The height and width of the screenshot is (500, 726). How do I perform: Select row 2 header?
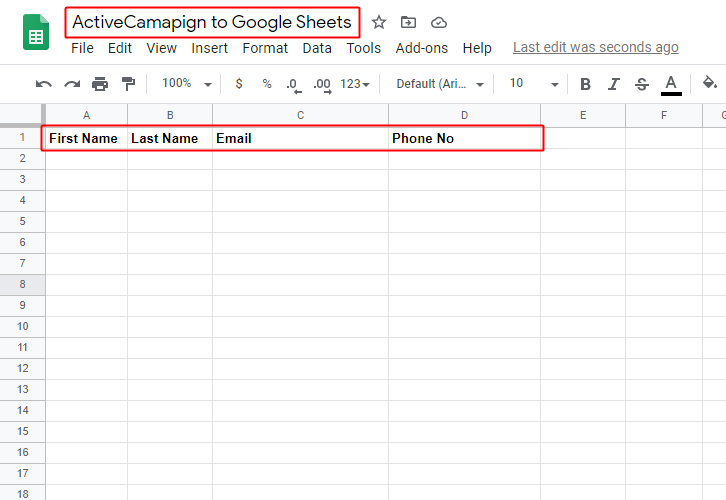click(22, 158)
